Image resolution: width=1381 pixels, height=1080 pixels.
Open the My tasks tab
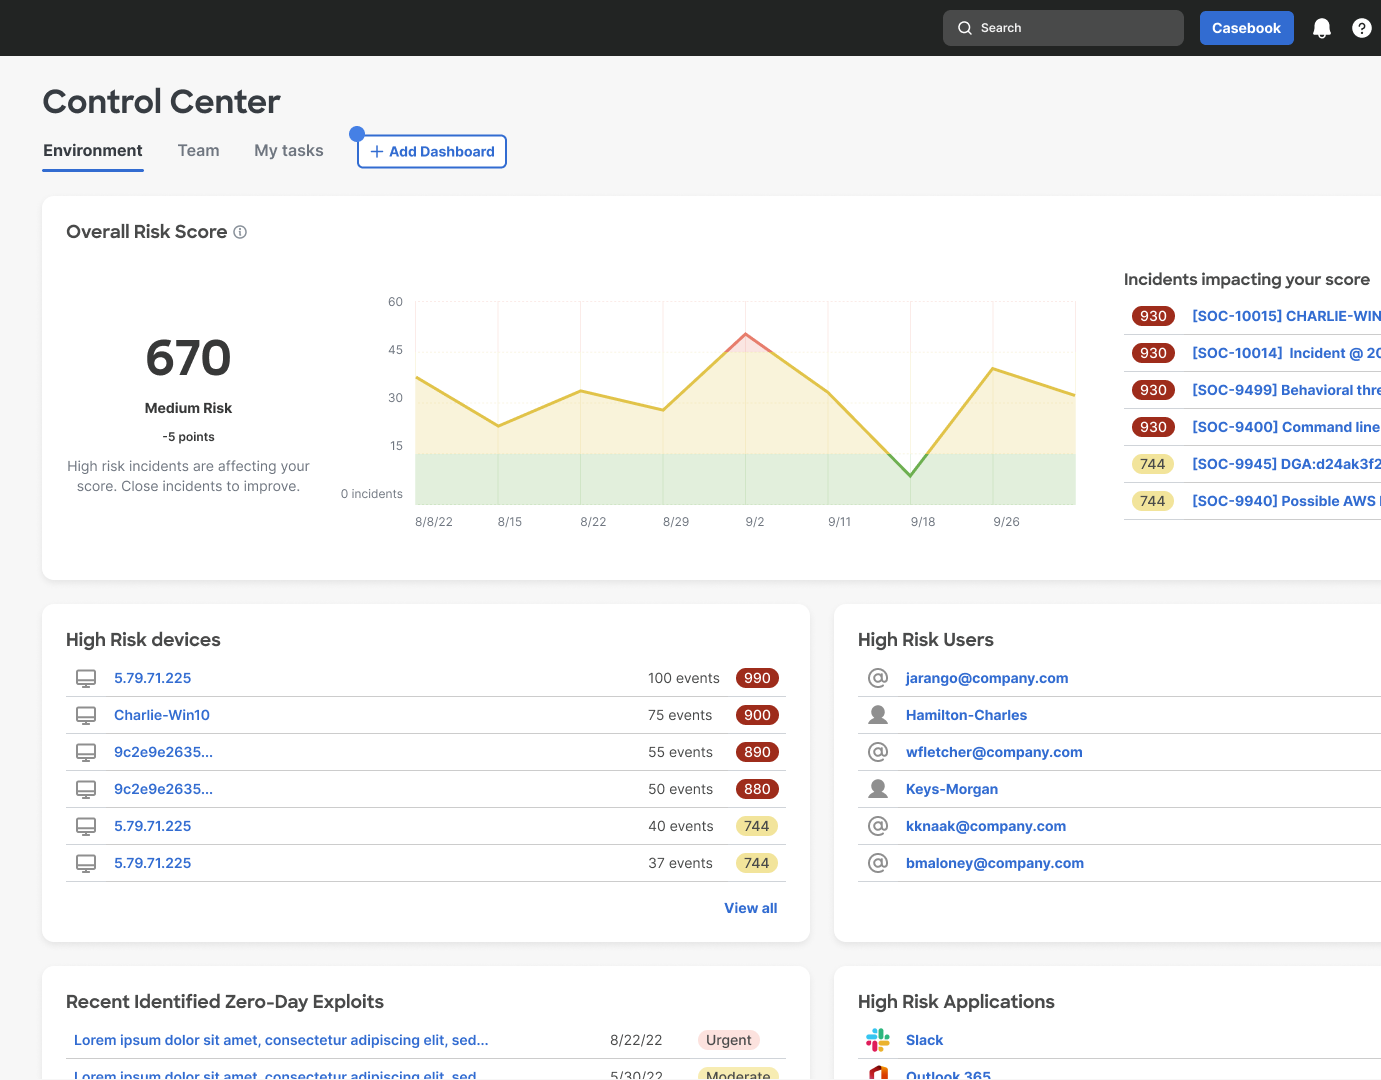(x=288, y=151)
